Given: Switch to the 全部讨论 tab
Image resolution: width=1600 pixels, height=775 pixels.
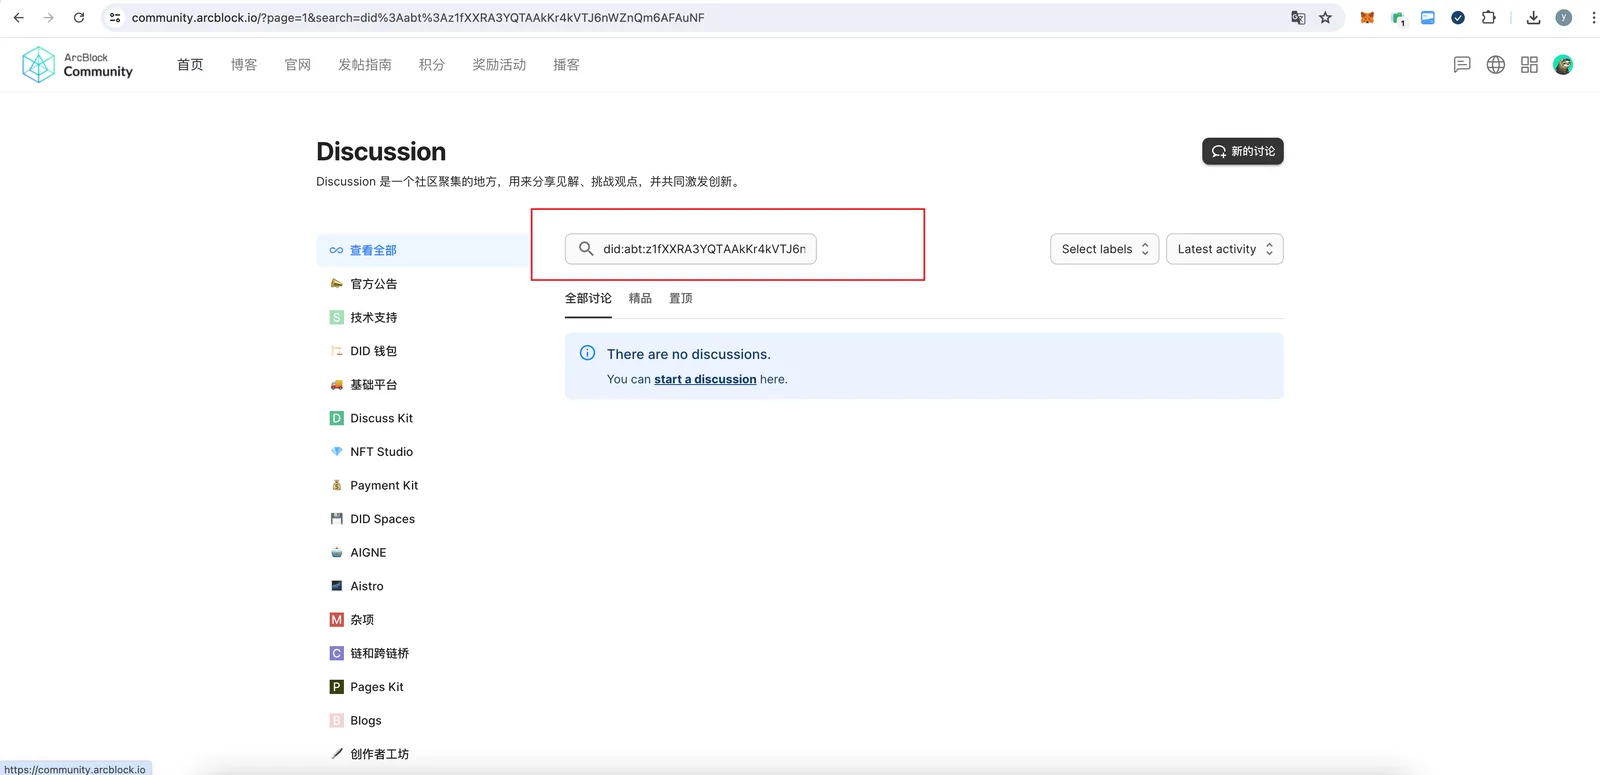Looking at the screenshot, I should tap(588, 299).
